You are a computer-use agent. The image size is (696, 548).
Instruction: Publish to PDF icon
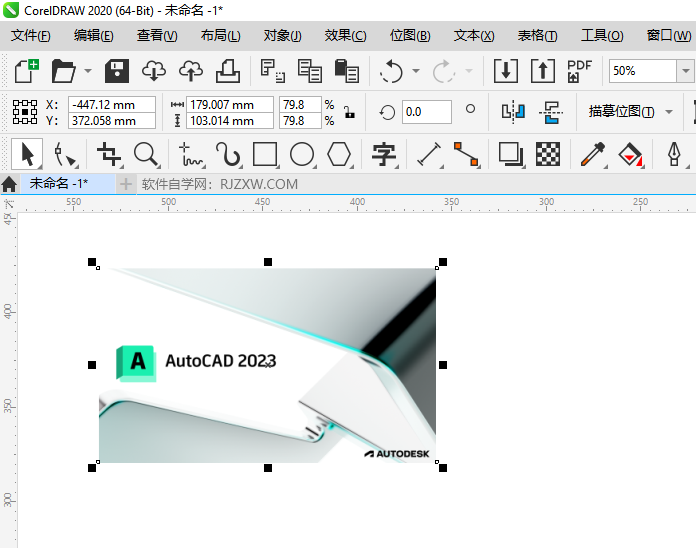[579, 71]
